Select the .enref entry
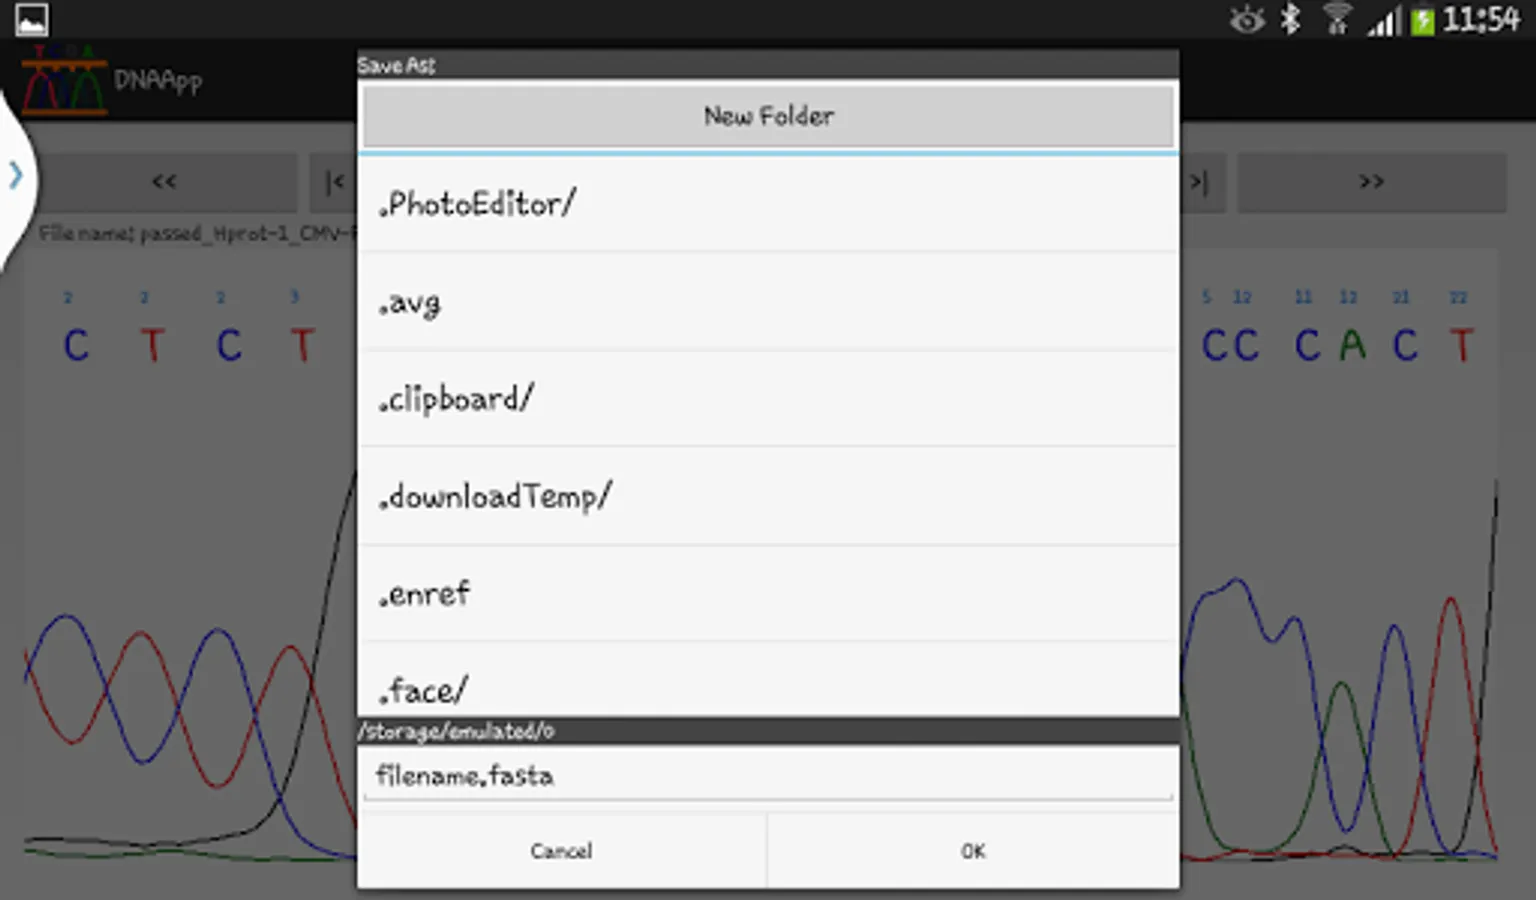 click(x=768, y=594)
